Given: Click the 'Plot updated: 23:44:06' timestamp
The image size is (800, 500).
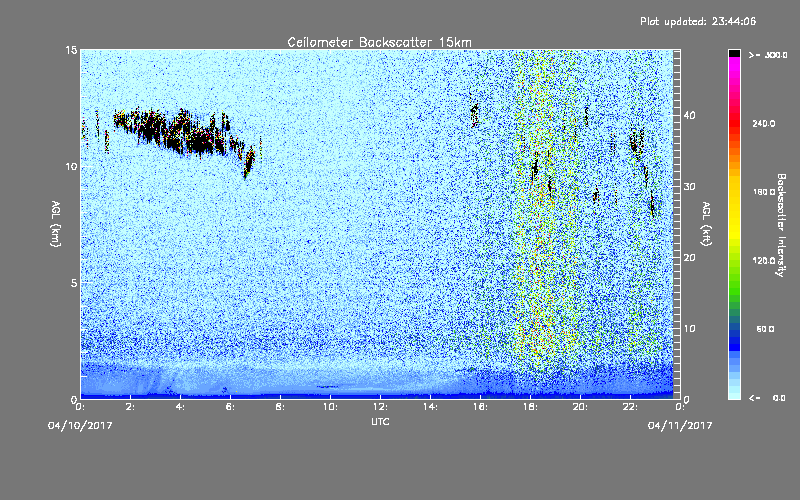Looking at the screenshot, I should coord(698,21).
